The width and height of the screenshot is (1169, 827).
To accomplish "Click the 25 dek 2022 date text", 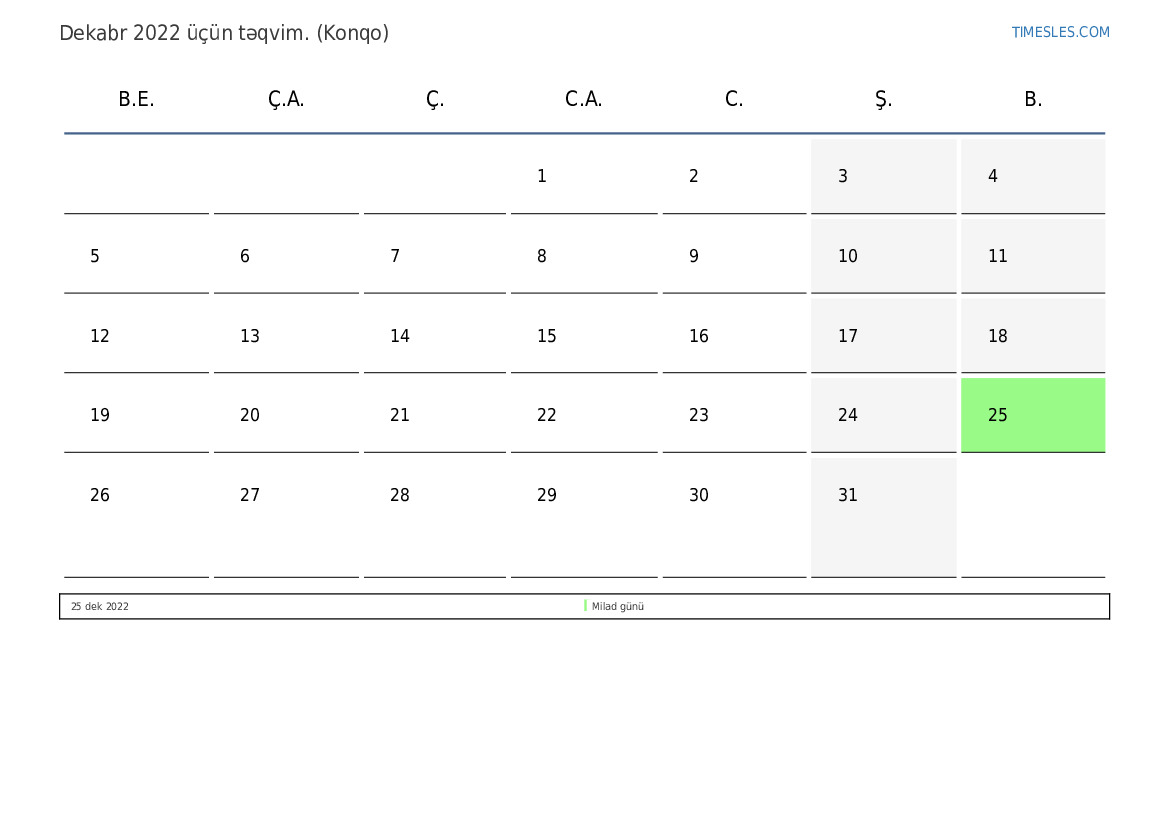I will click(x=99, y=607).
